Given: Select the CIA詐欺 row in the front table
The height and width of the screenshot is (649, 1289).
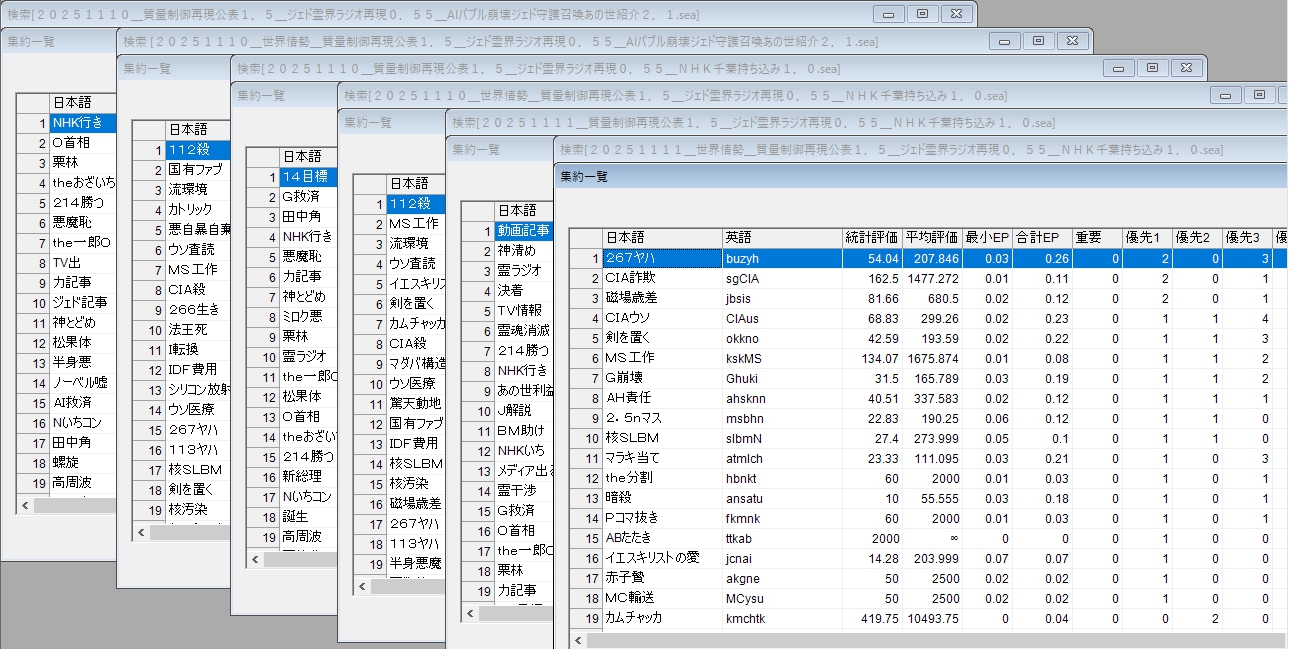Looking at the screenshot, I should pos(662,278).
